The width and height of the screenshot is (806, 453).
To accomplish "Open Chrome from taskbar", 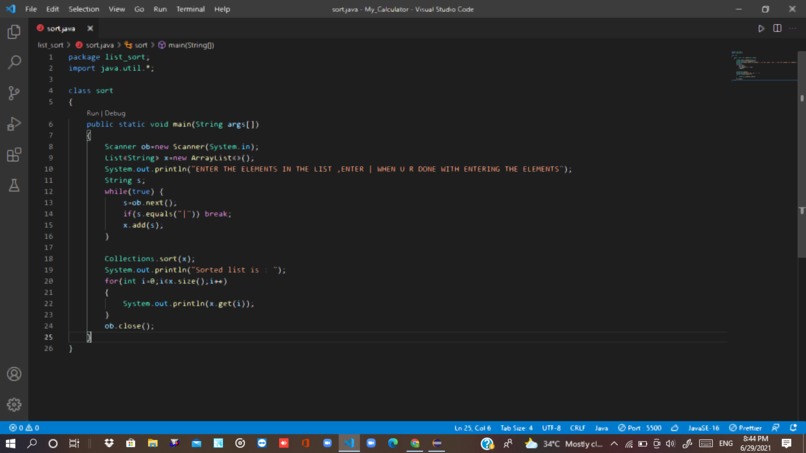I will coord(415,443).
